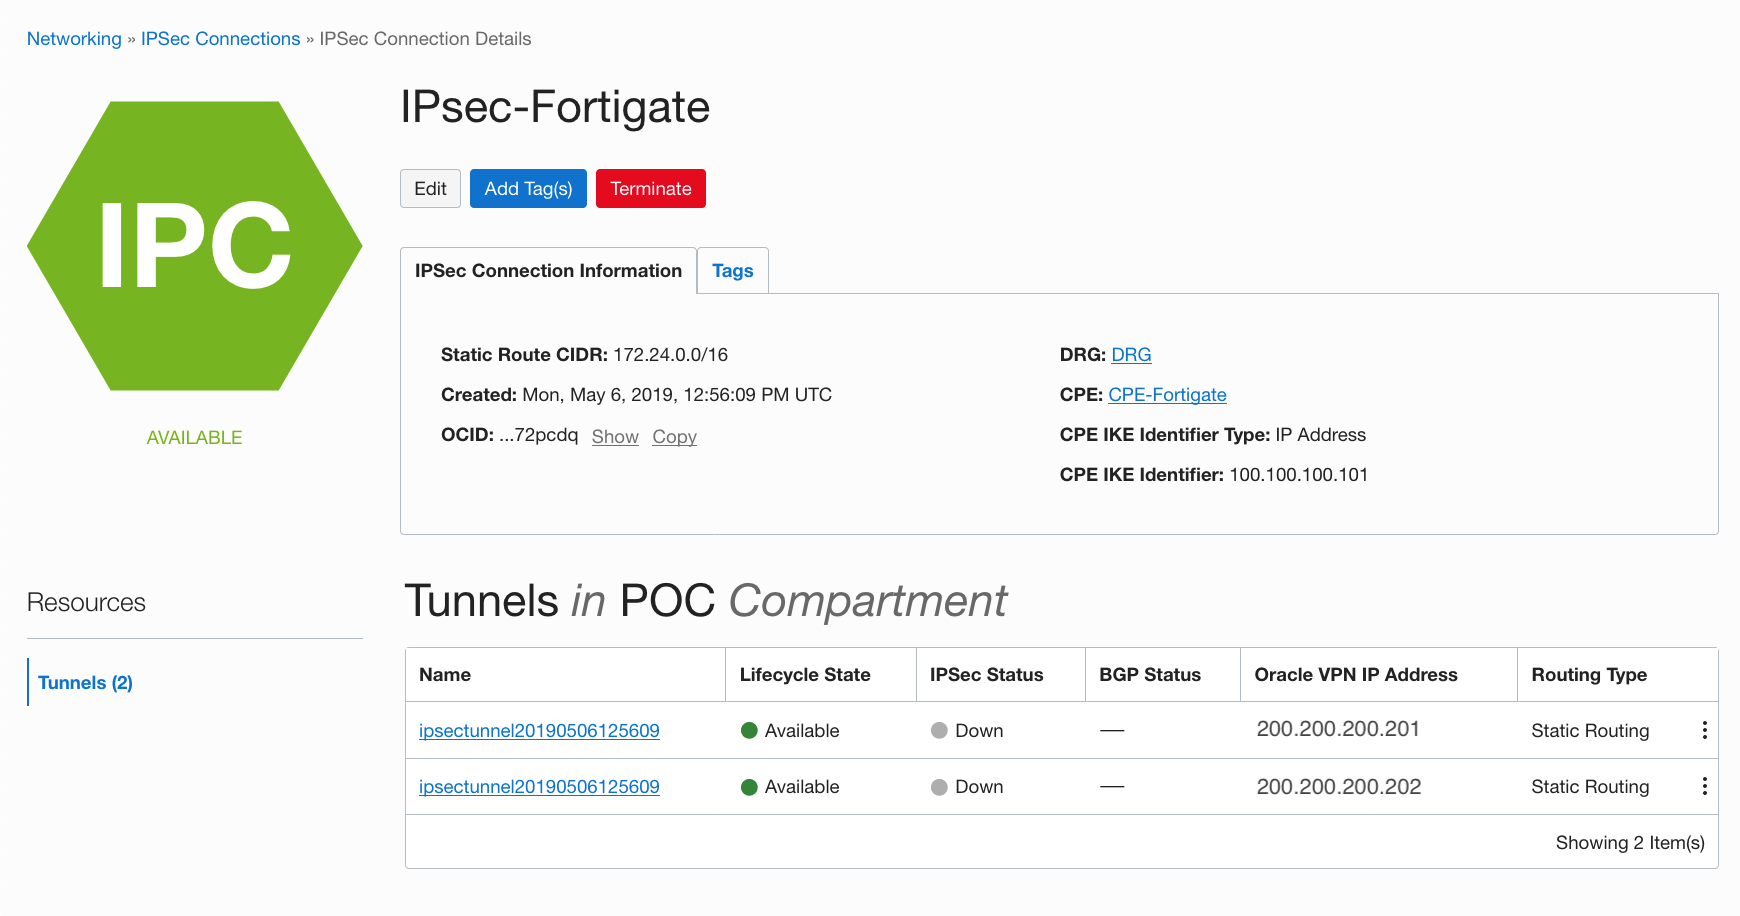Click green Available dot in 200.200.200.201 row
The height and width of the screenshot is (916, 1740).
[749, 730]
